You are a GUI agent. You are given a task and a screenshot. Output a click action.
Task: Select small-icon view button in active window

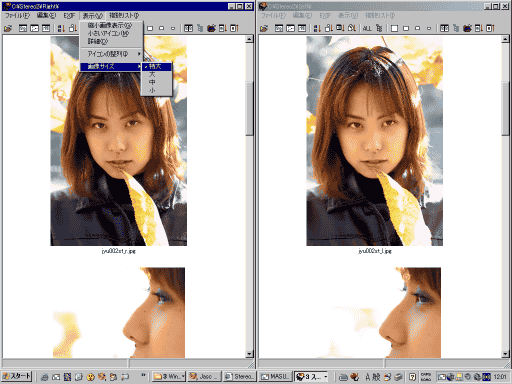pos(34,28)
